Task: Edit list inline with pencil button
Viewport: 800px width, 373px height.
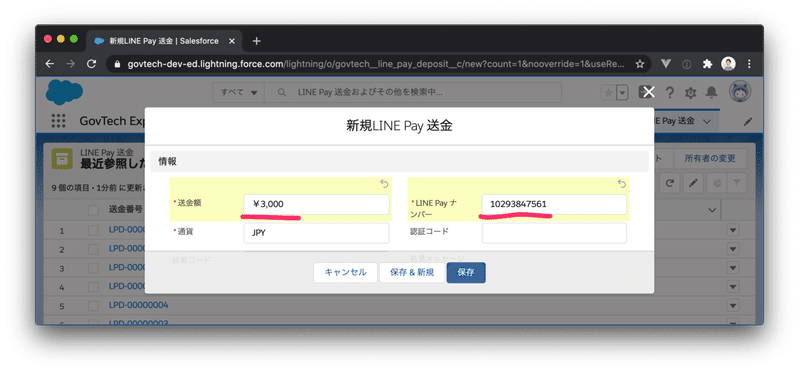Action: click(x=693, y=183)
